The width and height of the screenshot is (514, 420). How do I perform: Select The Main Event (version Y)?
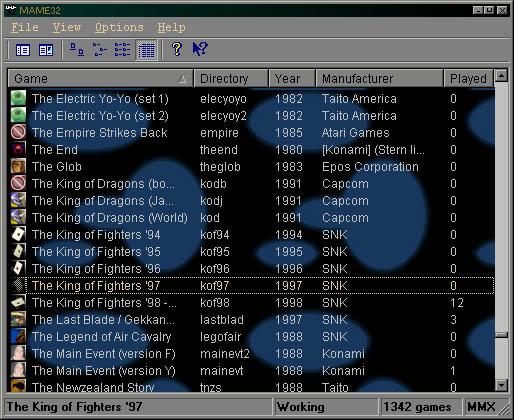(x=103, y=371)
